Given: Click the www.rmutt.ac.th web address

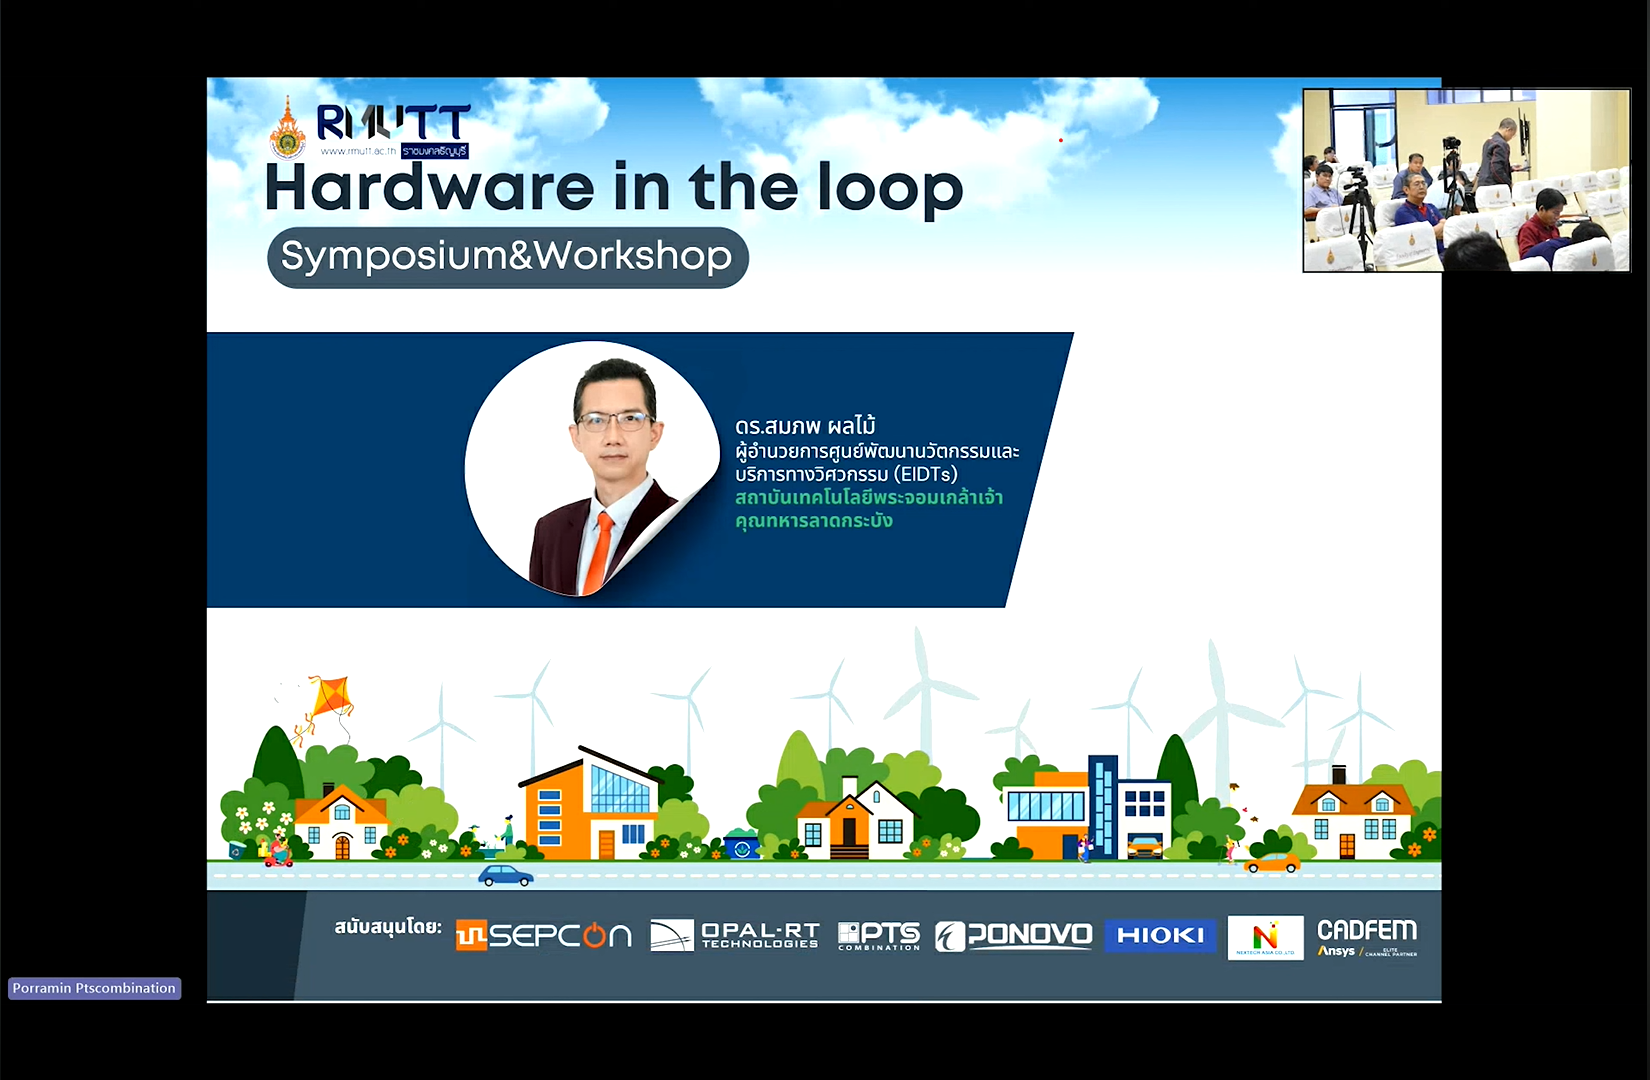Looking at the screenshot, I should (x=358, y=151).
